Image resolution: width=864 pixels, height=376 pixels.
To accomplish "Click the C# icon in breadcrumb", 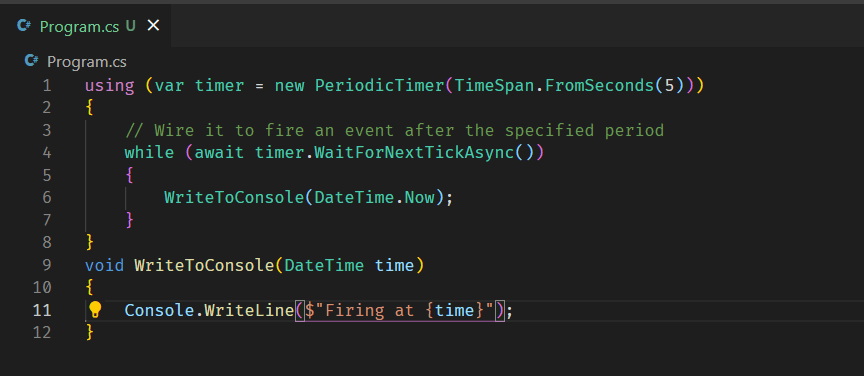I will (x=32, y=61).
